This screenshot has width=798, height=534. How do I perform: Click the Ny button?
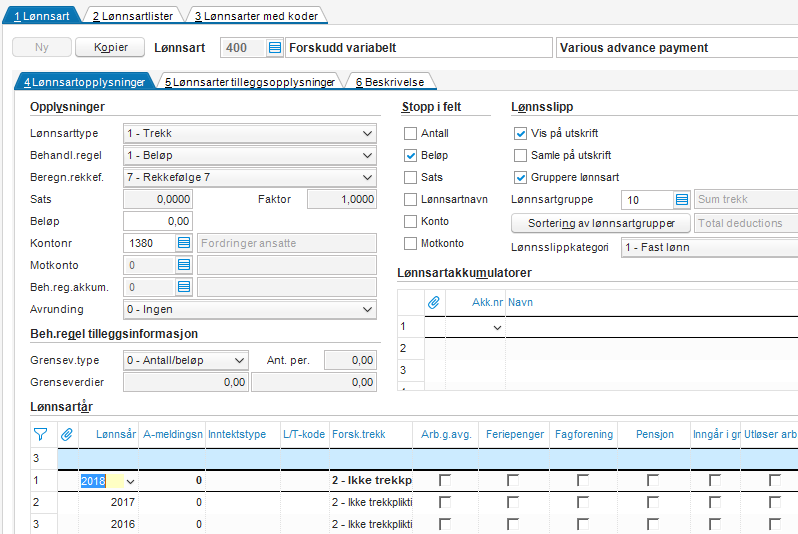pyautogui.click(x=42, y=47)
